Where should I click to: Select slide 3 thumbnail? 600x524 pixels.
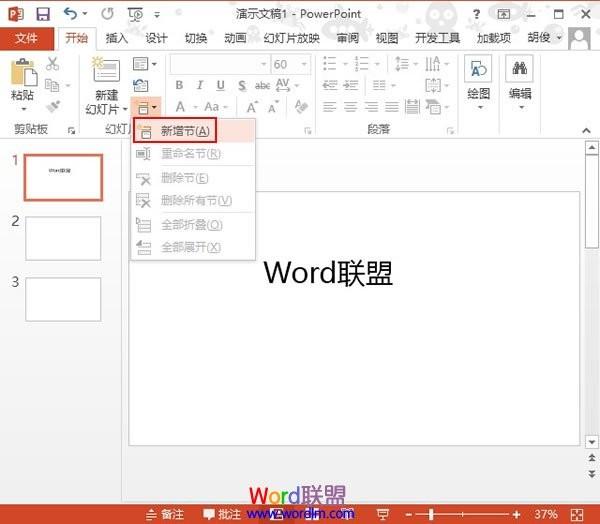(63, 299)
